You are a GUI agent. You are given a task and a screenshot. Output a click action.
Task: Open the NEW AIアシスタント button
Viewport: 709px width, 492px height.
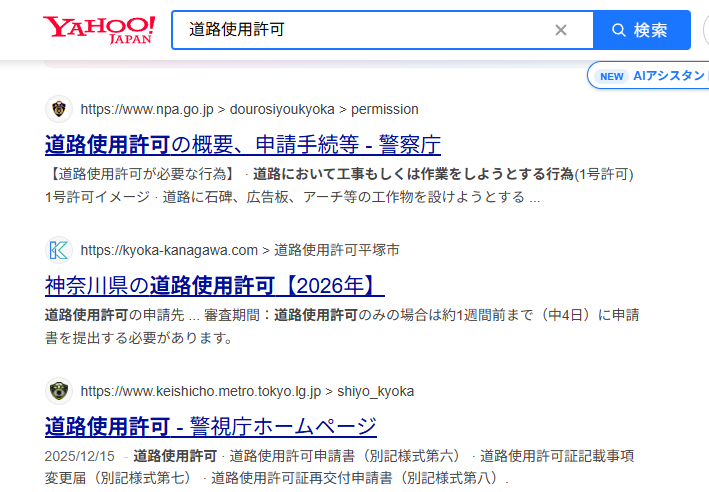pos(649,76)
